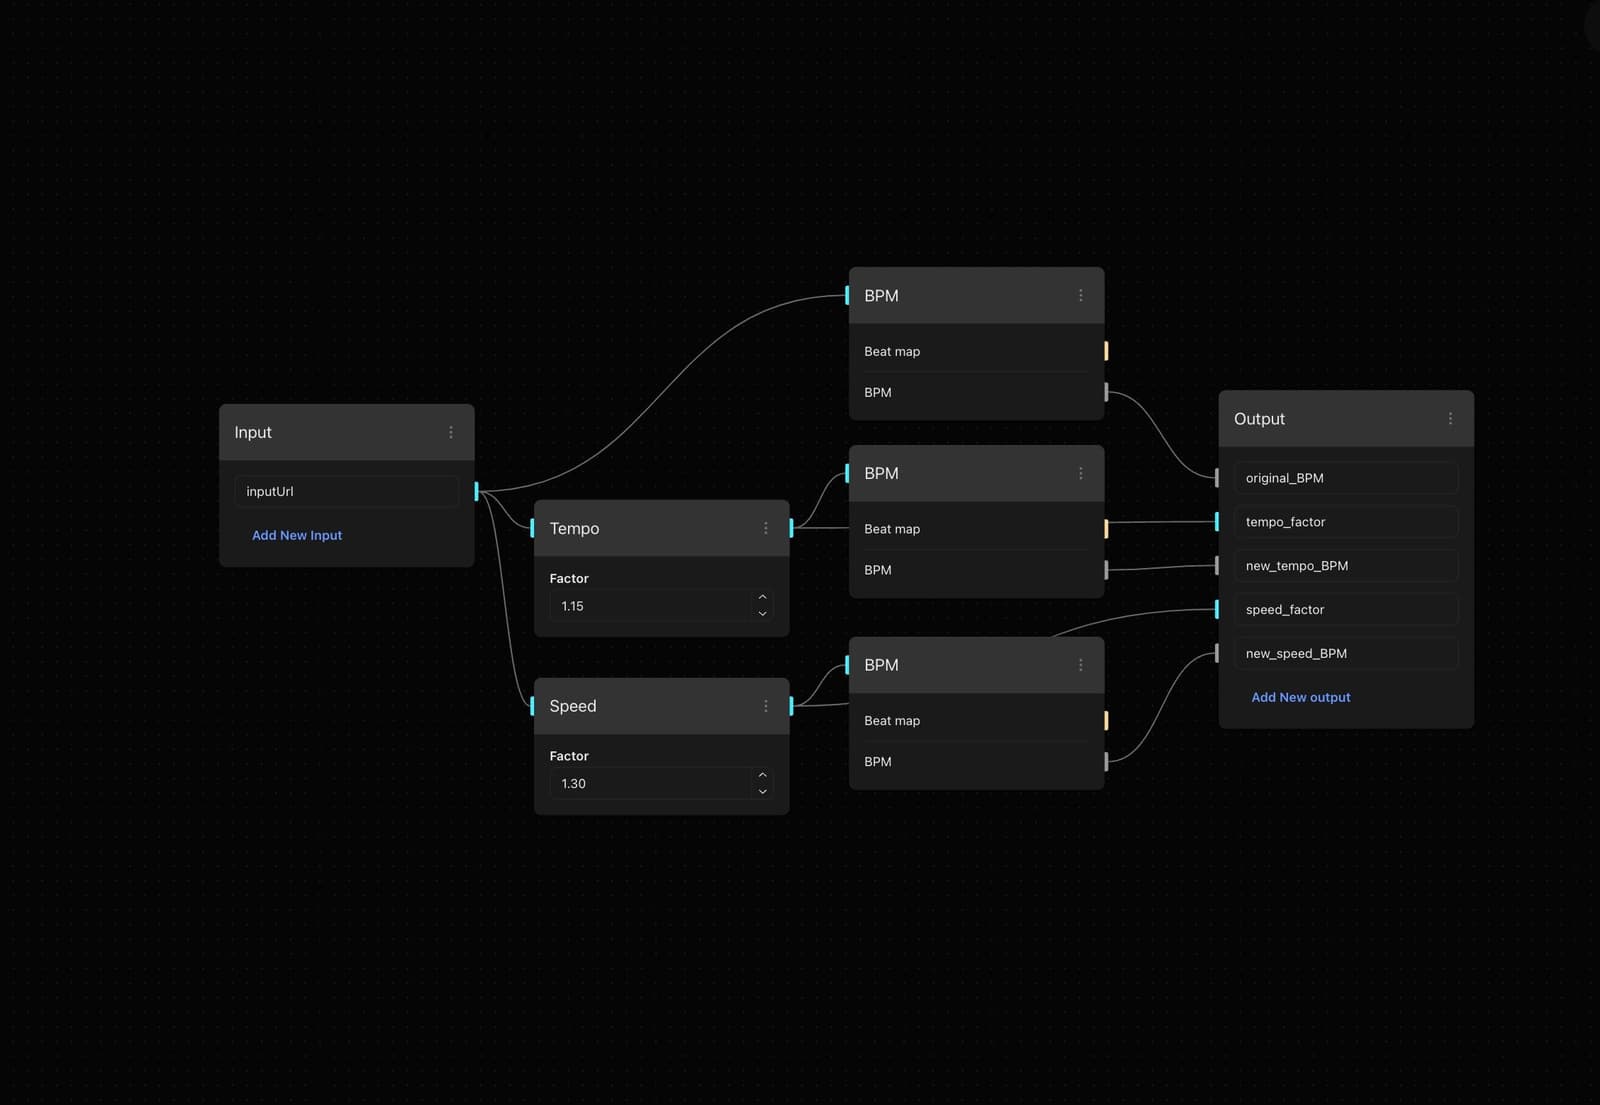Select the Speed Factor value field
The width and height of the screenshot is (1600, 1105).
pyautogui.click(x=648, y=783)
